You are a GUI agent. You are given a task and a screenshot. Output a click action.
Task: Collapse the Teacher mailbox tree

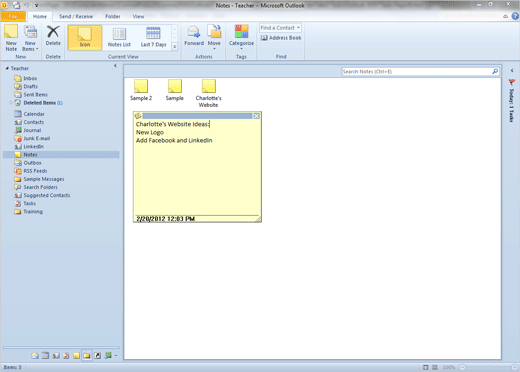tap(7, 68)
